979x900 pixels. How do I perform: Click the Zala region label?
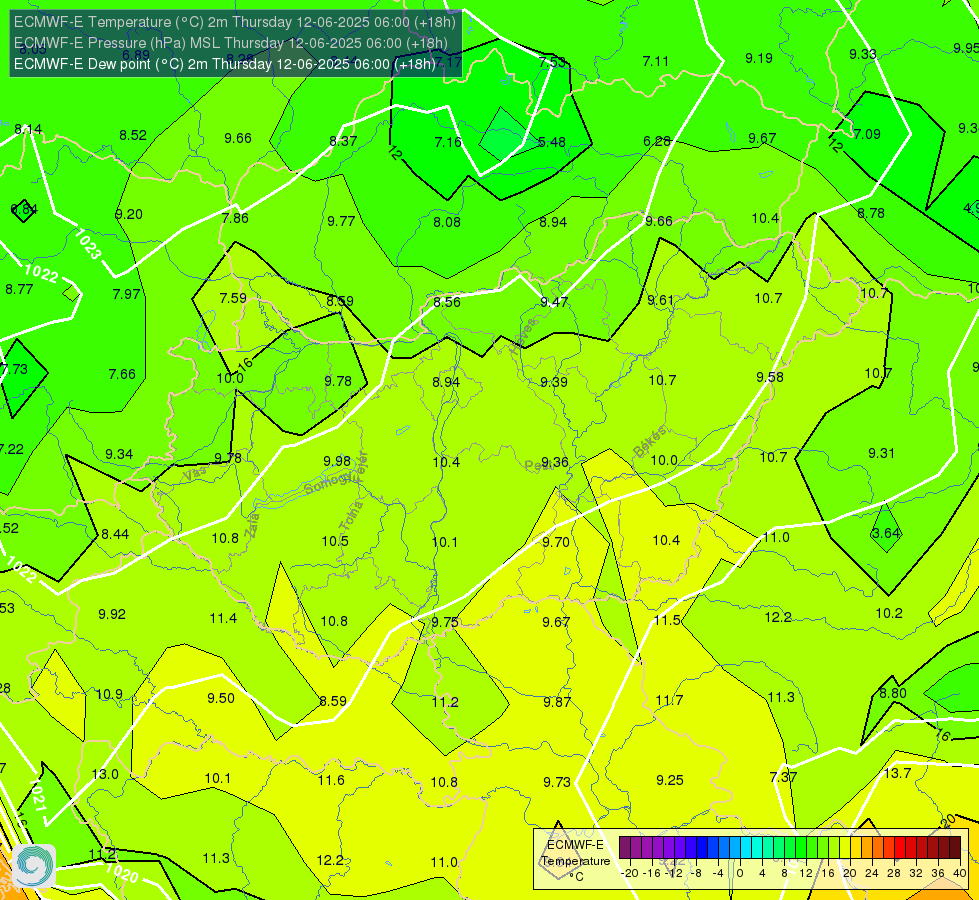pos(252,525)
